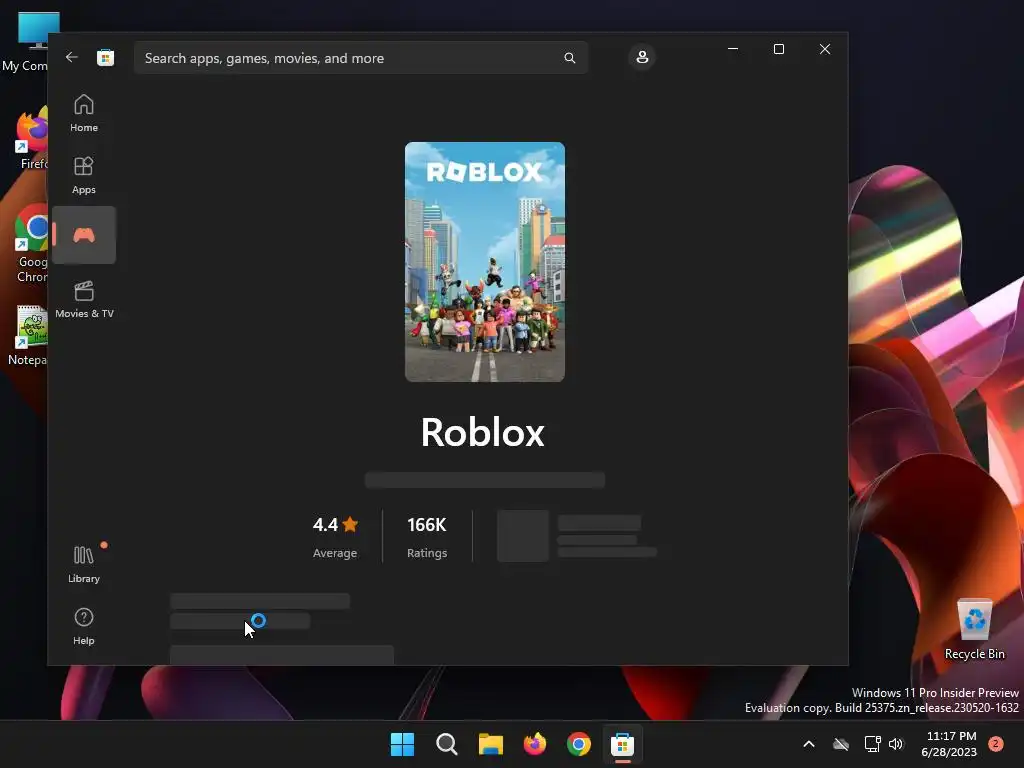
Task: Open the notification badge showing 2
Action: [x=996, y=744]
